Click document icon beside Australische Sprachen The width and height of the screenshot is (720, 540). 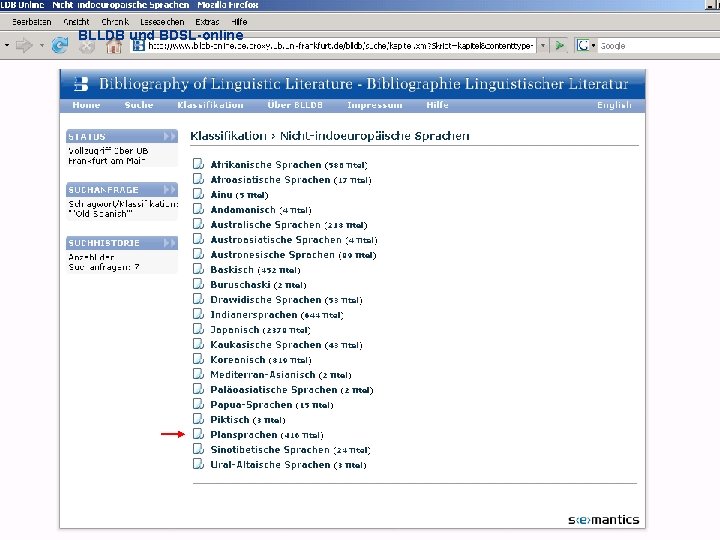tap(198, 224)
